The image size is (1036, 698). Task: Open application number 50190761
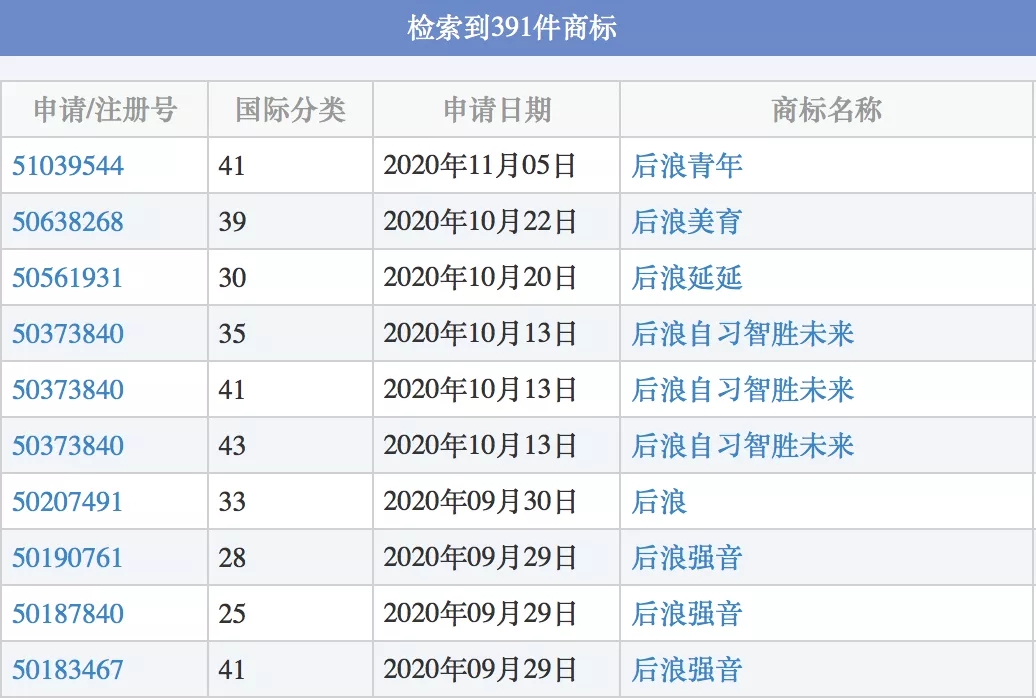tap(67, 558)
